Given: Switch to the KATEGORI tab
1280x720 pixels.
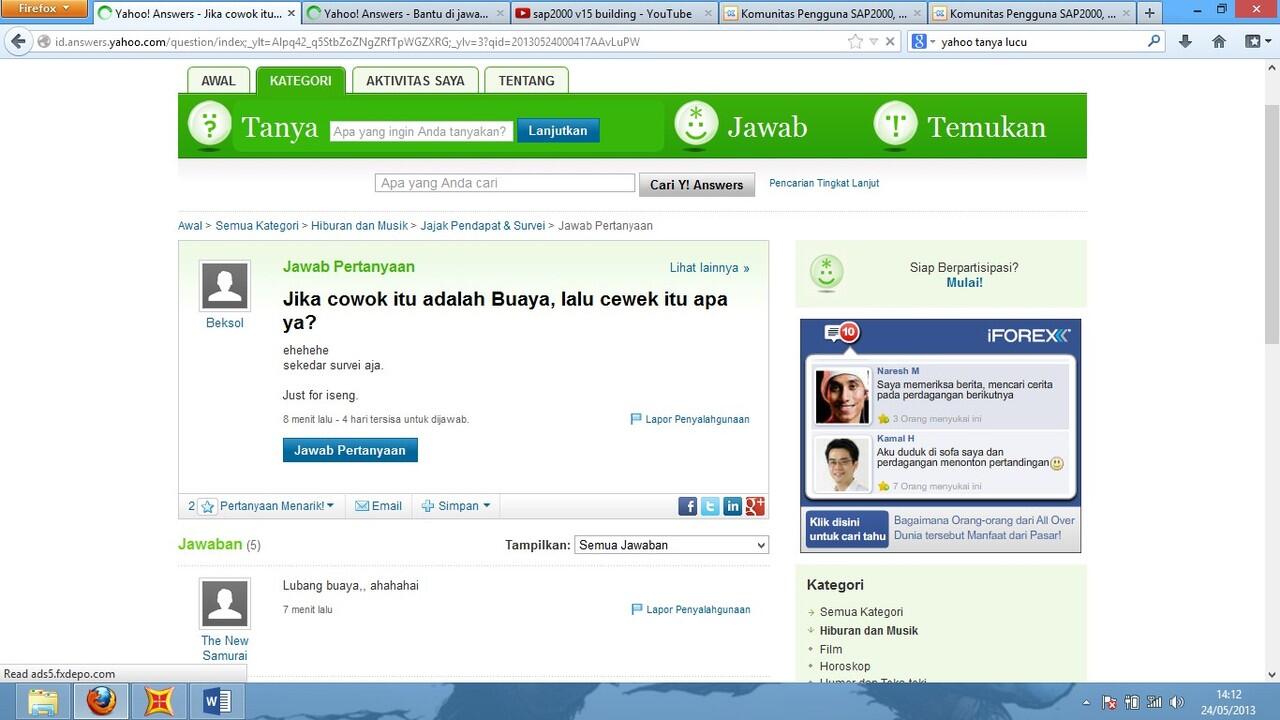Looking at the screenshot, I should pos(300,80).
